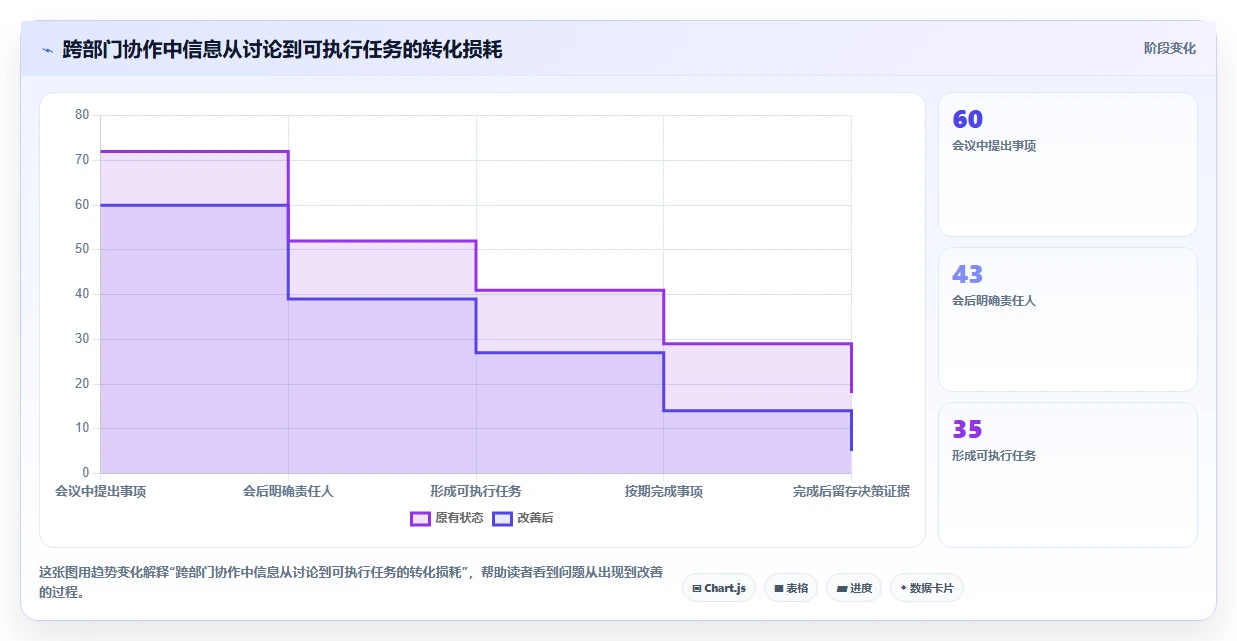Screen dimensions: 1237x641
Task: Click the x-axis label 会后明确责任人
Action: [x=288, y=491]
